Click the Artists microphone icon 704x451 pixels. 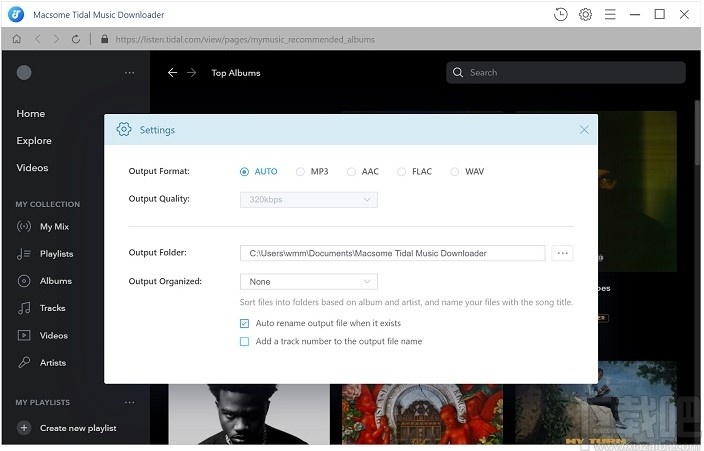coord(24,362)
